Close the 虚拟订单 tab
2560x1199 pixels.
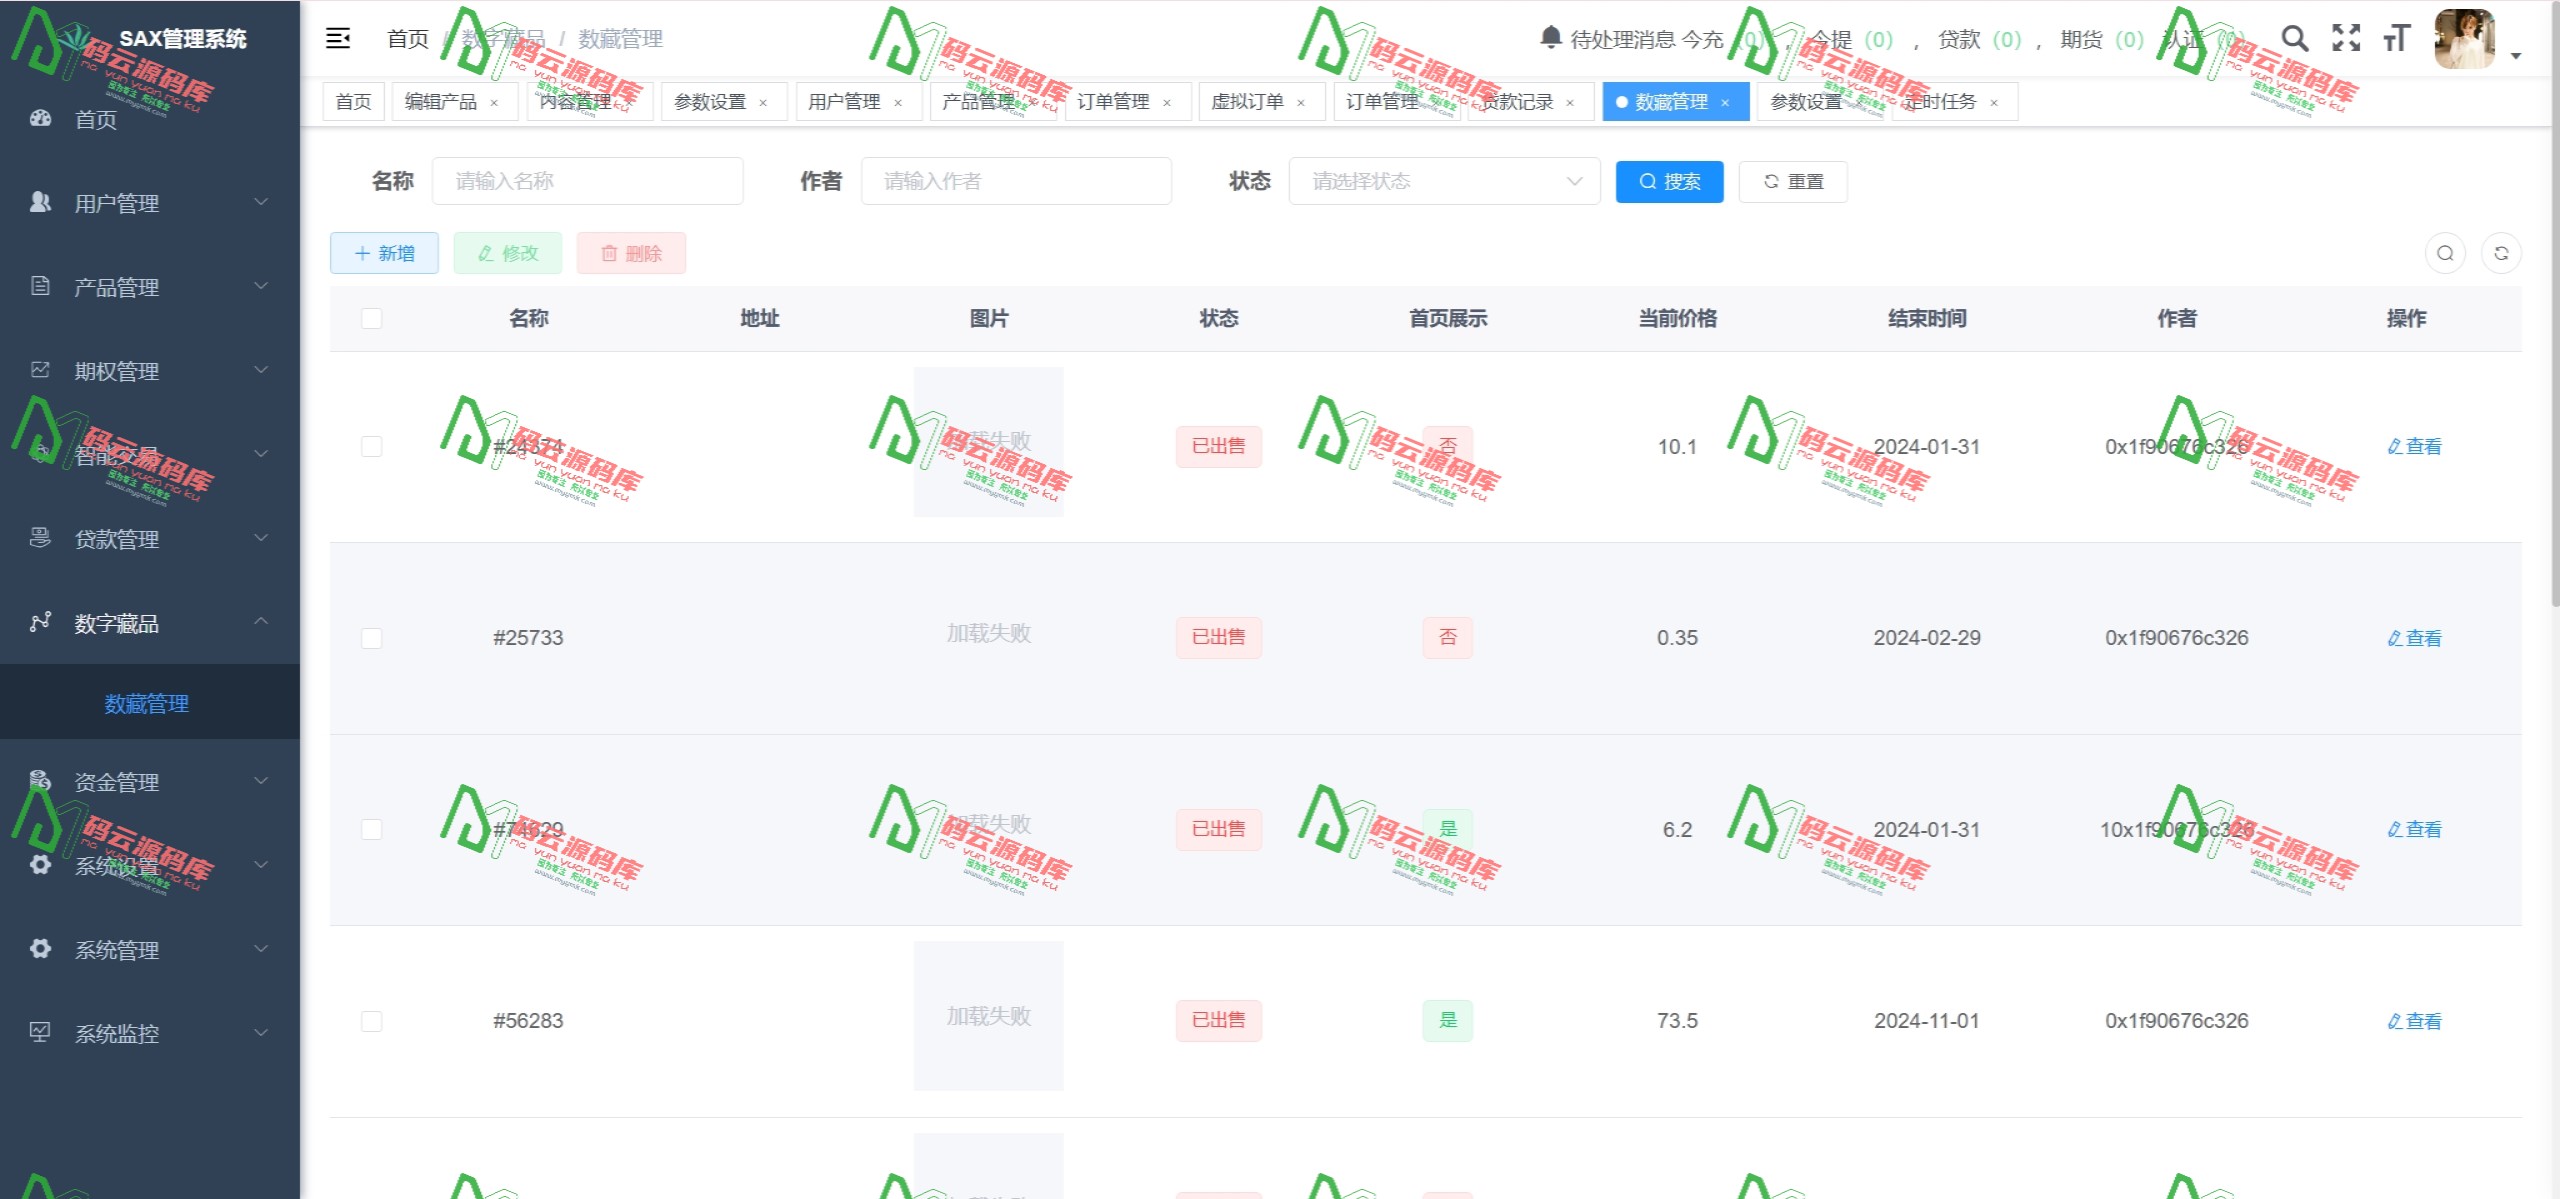1301,103
